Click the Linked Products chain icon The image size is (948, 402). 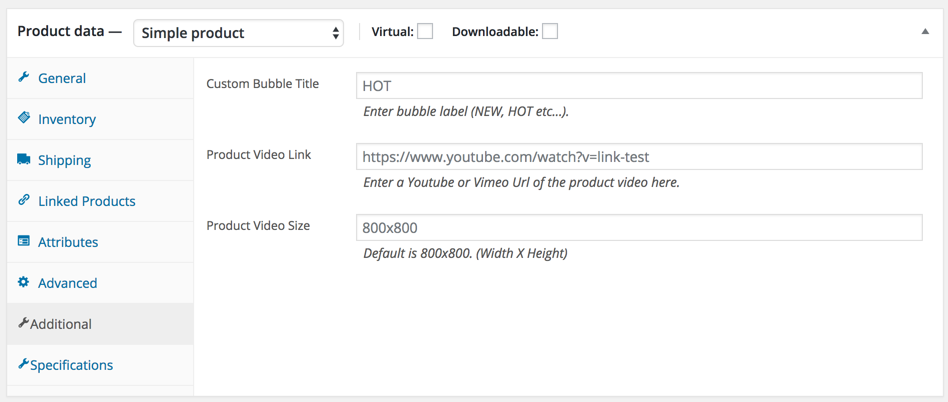point(24,200)
